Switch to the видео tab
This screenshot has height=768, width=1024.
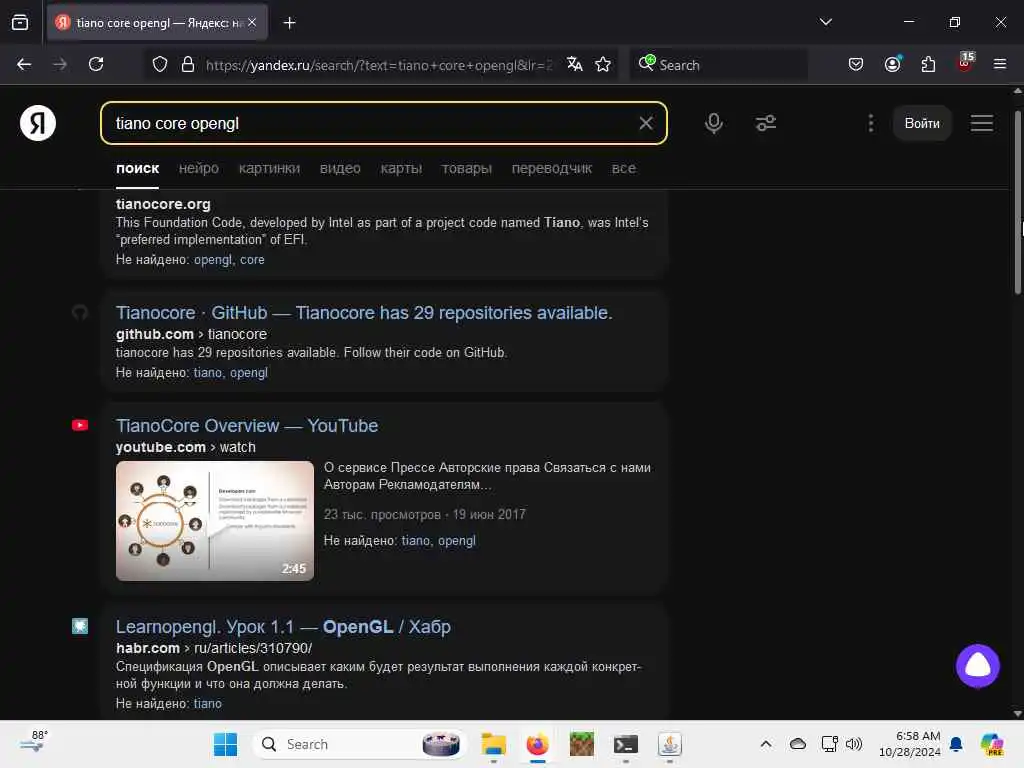pos(340,168)
